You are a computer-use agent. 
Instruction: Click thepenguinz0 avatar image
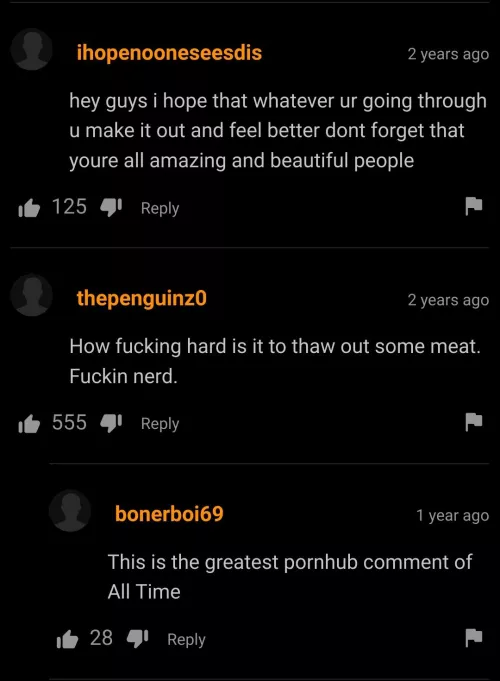[32, 295]
